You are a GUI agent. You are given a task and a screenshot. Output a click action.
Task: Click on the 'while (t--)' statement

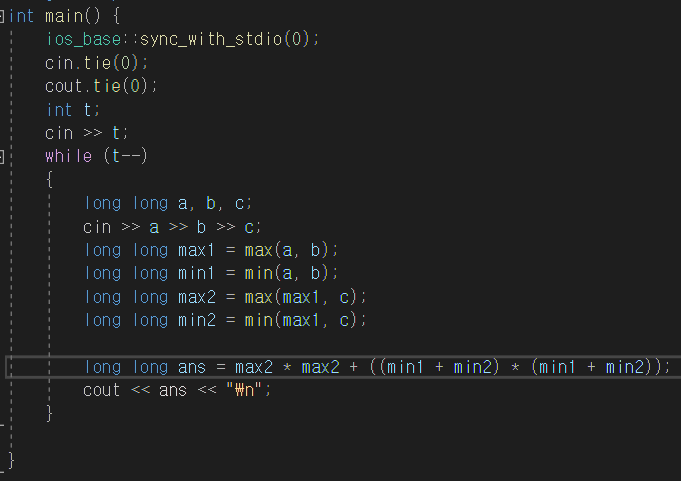pyautogui.click(x=96, y=156)
